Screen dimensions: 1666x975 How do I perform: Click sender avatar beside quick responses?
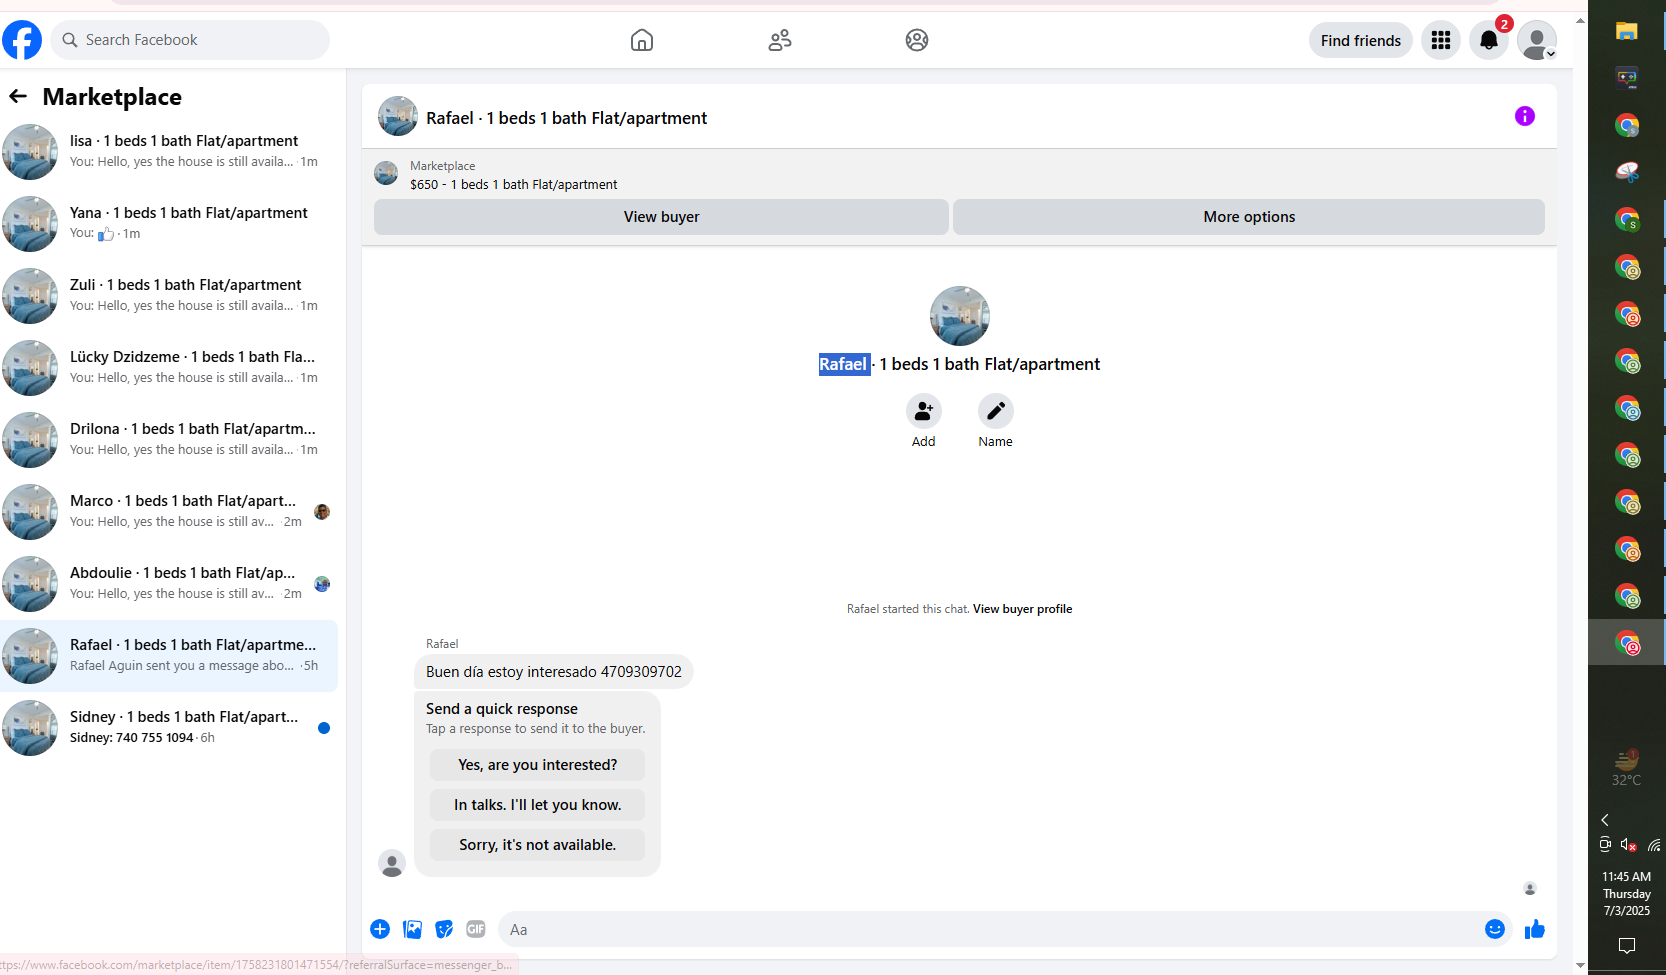(392, 863)
